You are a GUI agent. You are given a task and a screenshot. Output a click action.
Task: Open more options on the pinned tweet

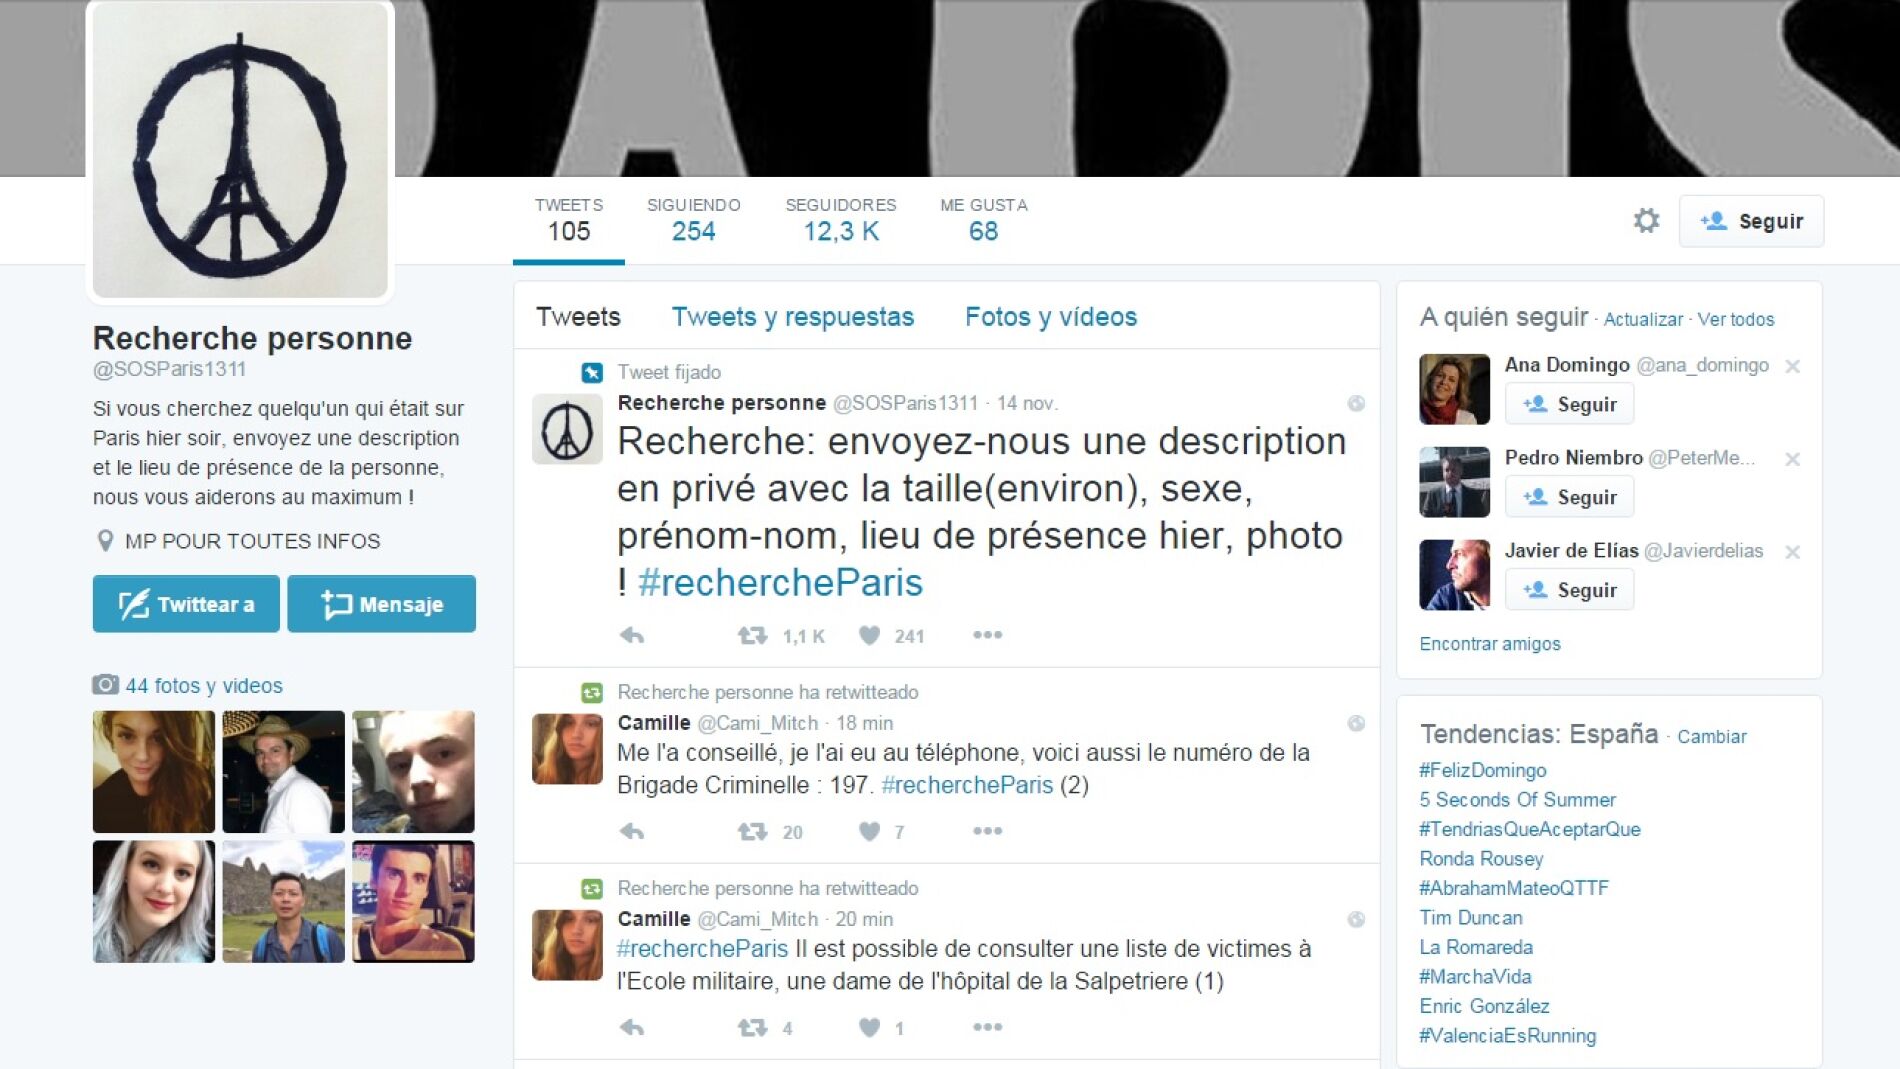(987, 635)
